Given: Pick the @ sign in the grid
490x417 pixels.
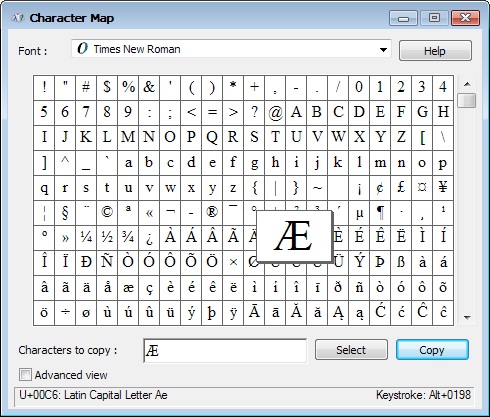Looking at the screenshot, I should pyautogui.click(x=275, y=113).
